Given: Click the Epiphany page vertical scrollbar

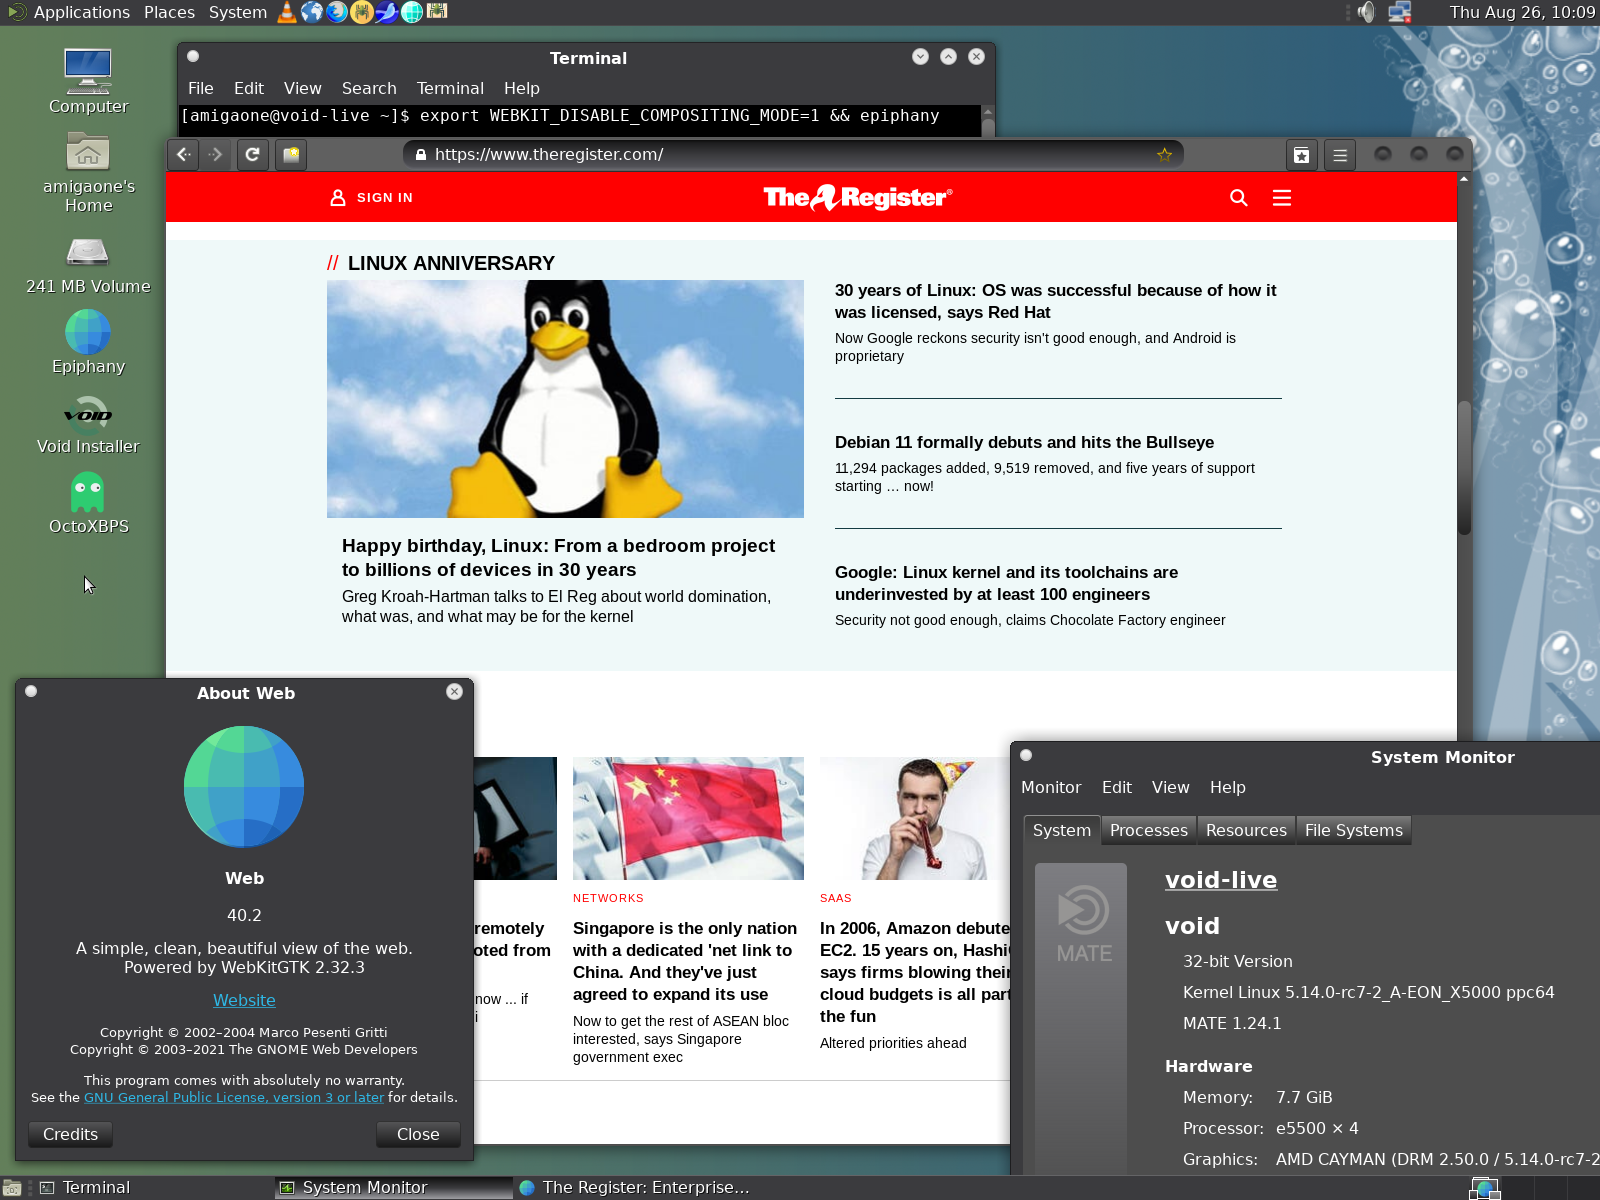Looking at the screenshot, I should 1464,468.
